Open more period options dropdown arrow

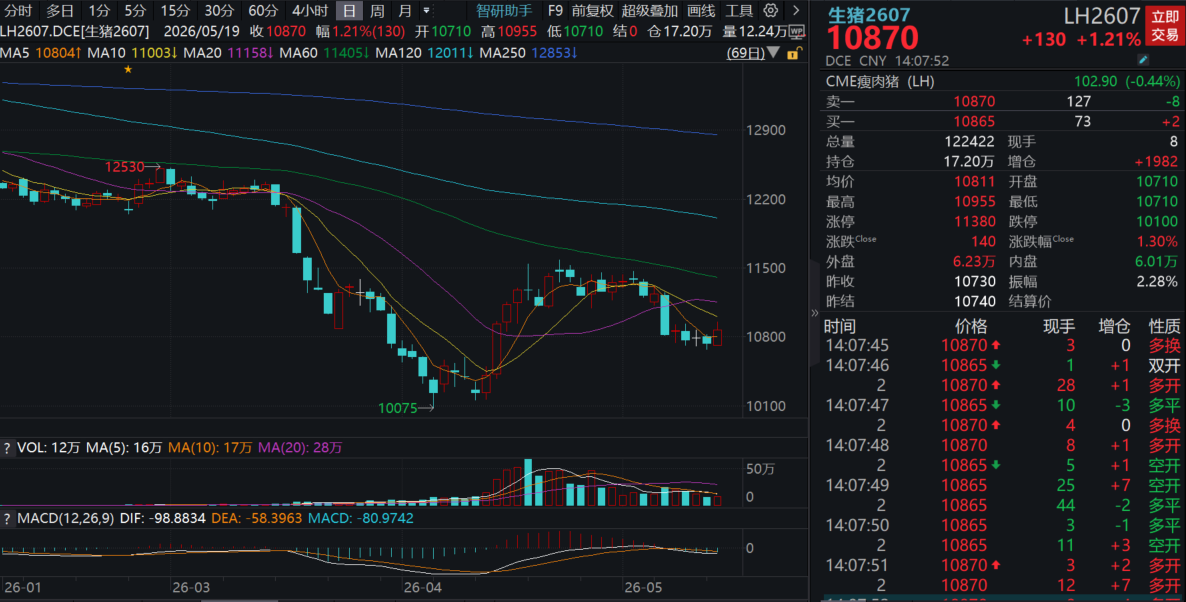click(427, 11)
